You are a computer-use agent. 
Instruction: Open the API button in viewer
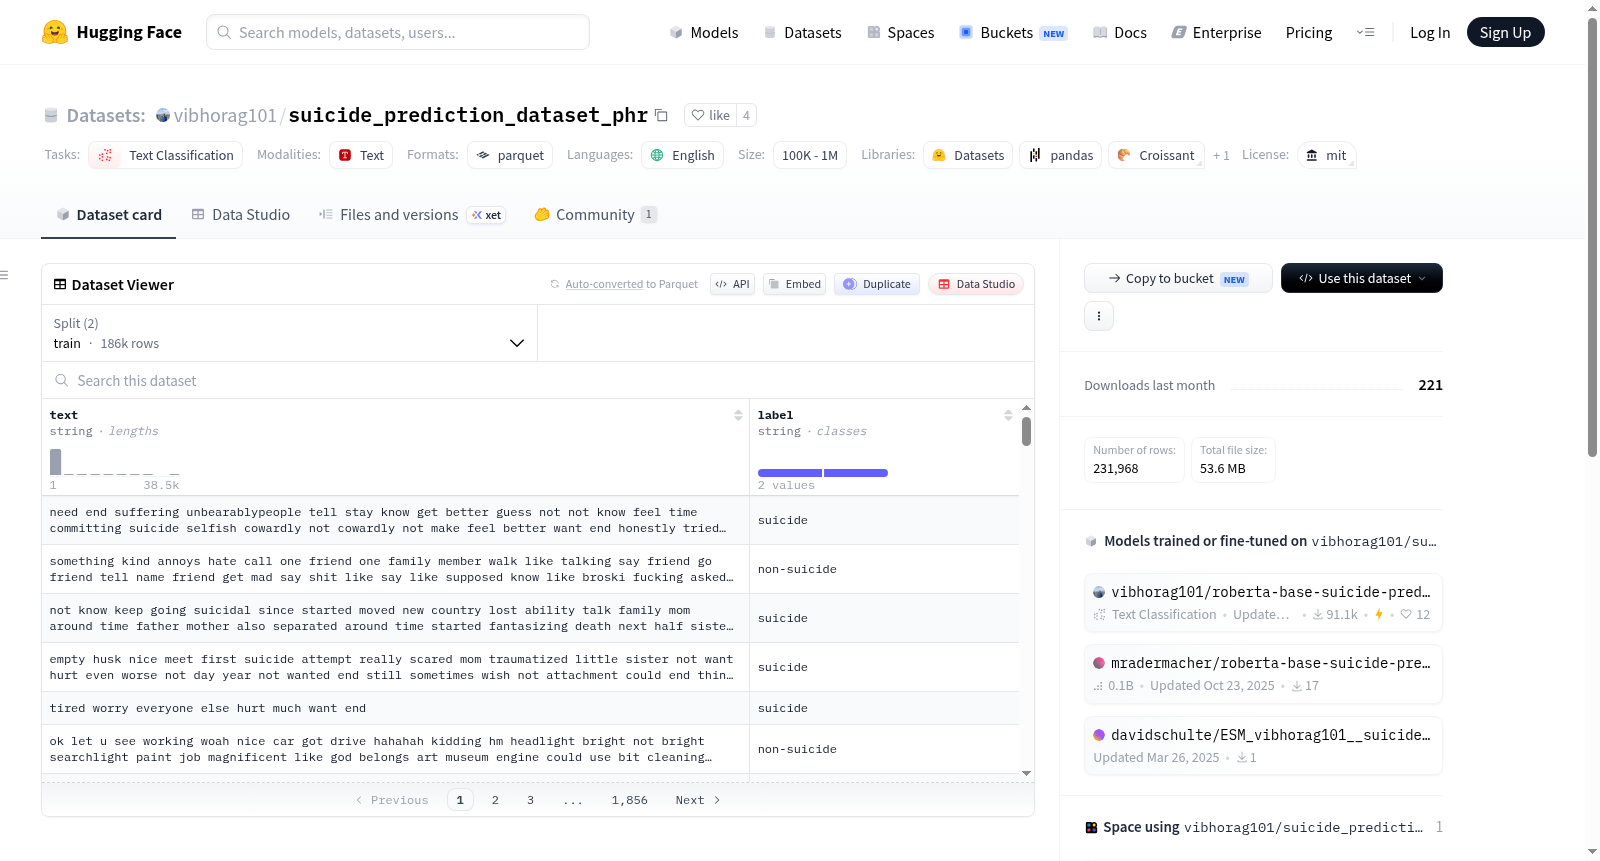point(732,284)
